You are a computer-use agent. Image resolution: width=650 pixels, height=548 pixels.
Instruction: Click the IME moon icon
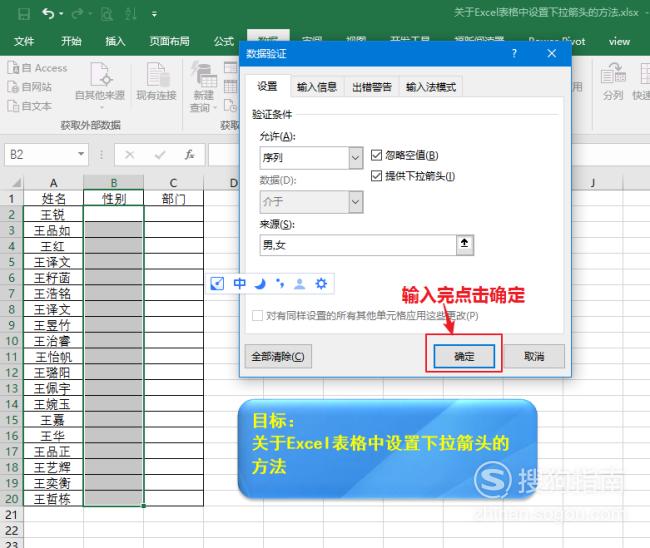coord(260,284)
